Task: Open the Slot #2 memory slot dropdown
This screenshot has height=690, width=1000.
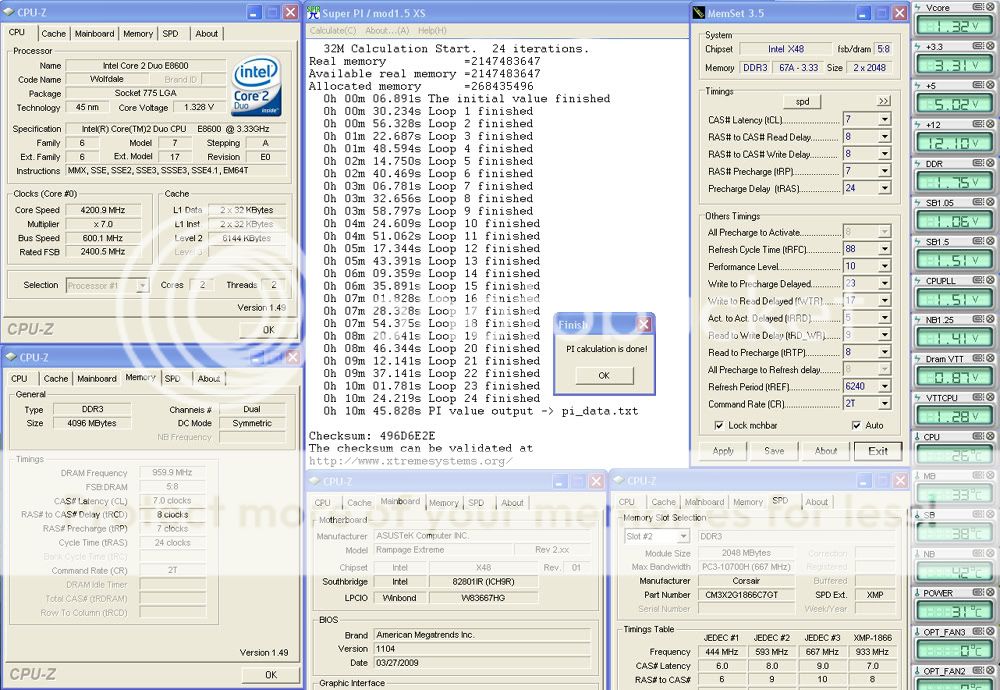Action: [x=683, y=536]
